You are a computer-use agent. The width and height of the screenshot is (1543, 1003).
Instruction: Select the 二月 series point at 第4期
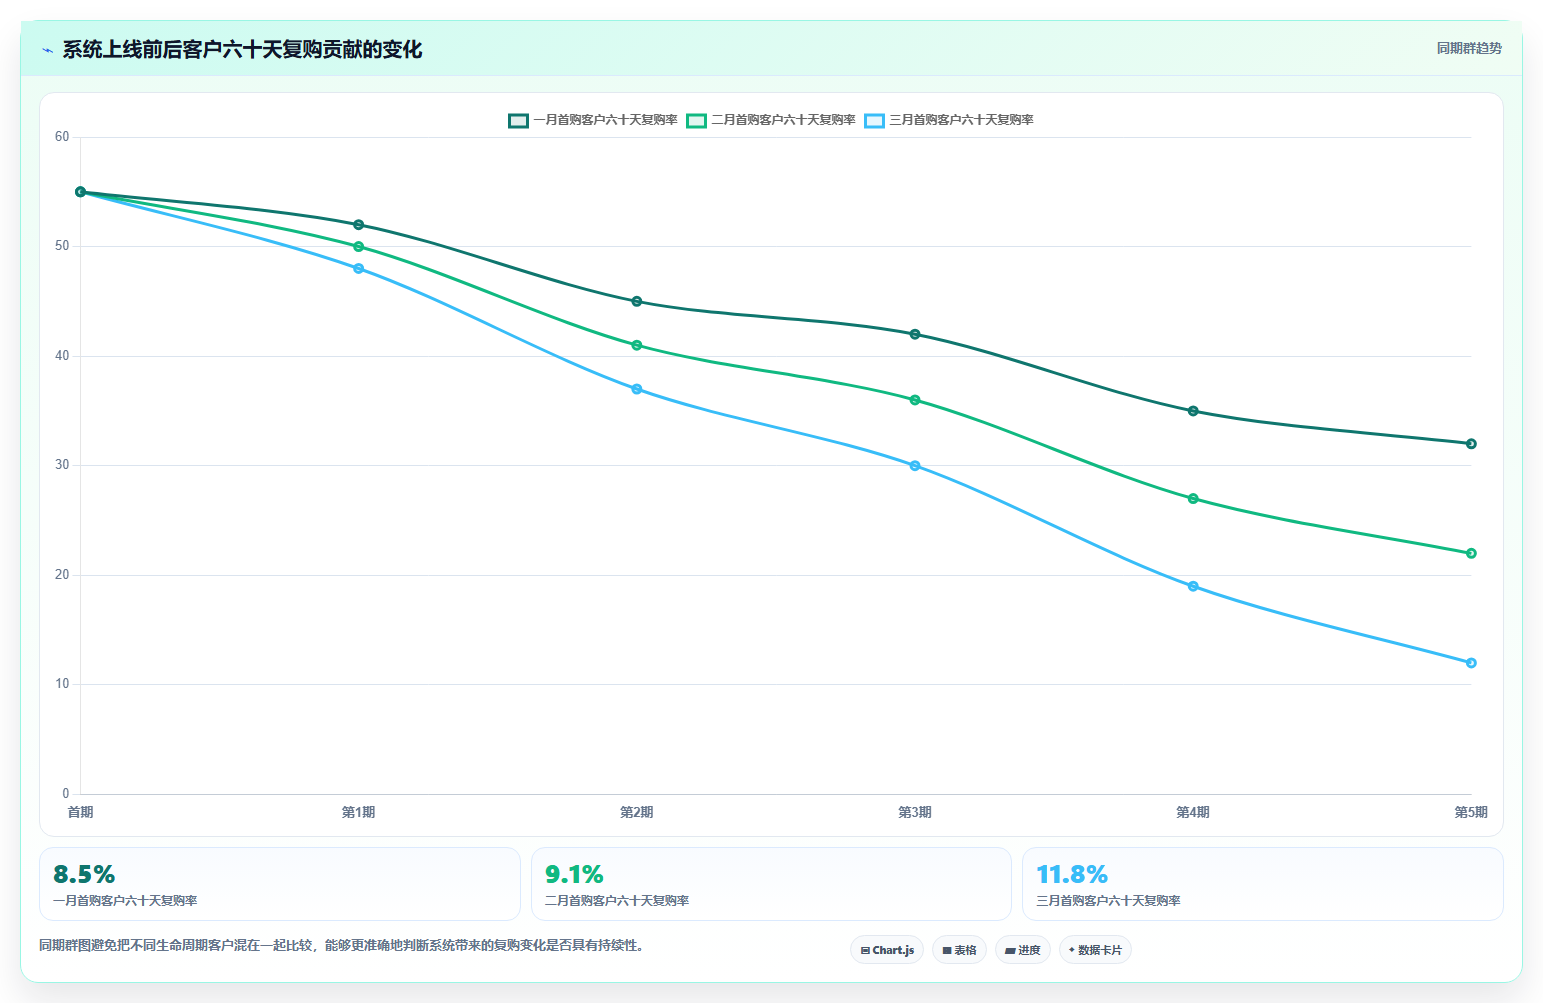[x=1193, y=498]
